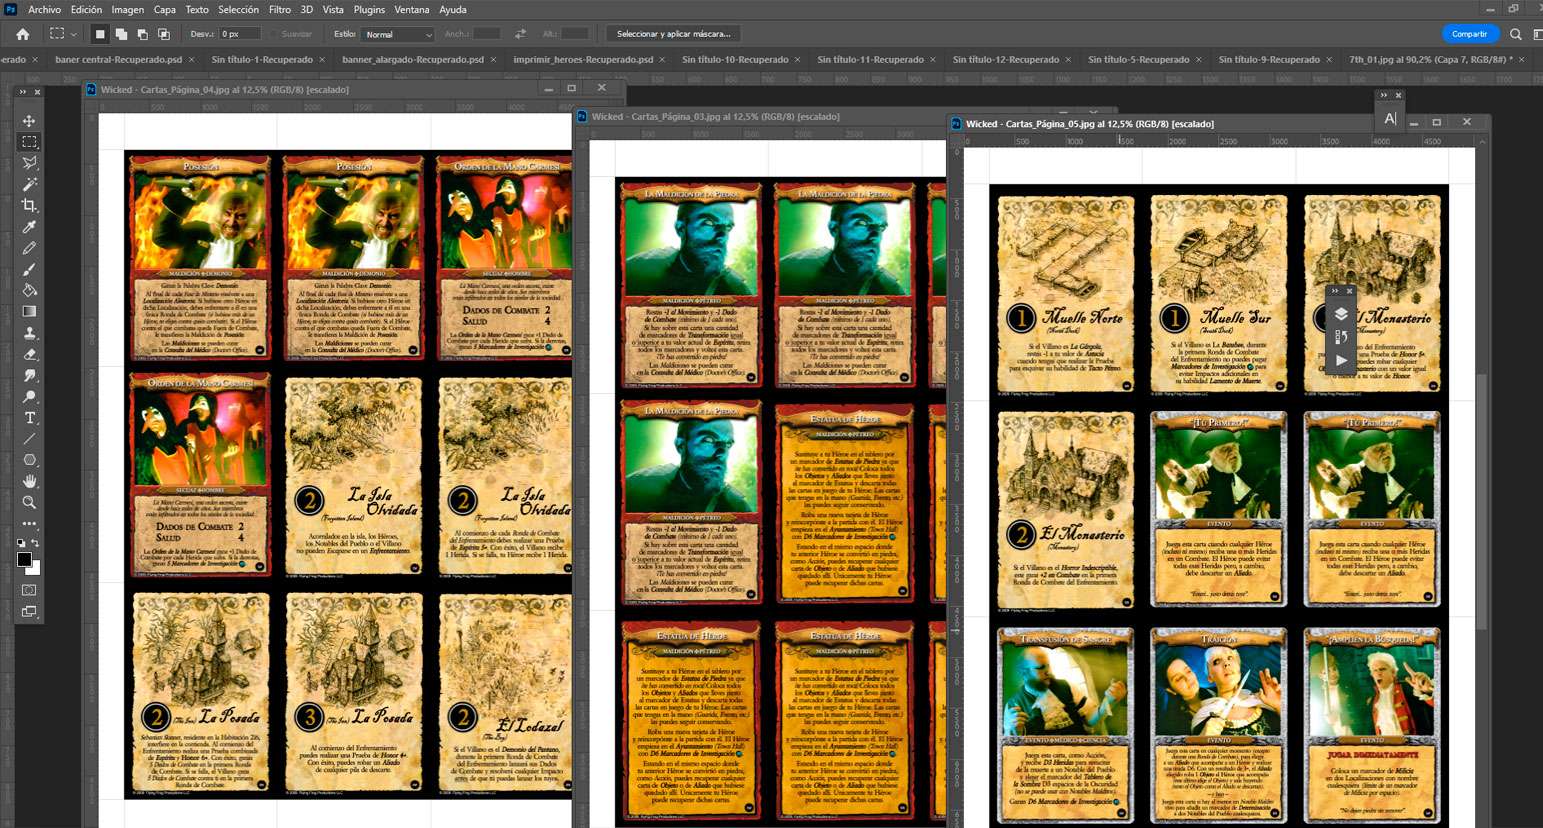Image resolution: width=1543 pixels, height=828 pixels.
Task: Select the Line tool
Action: [29, 439]
